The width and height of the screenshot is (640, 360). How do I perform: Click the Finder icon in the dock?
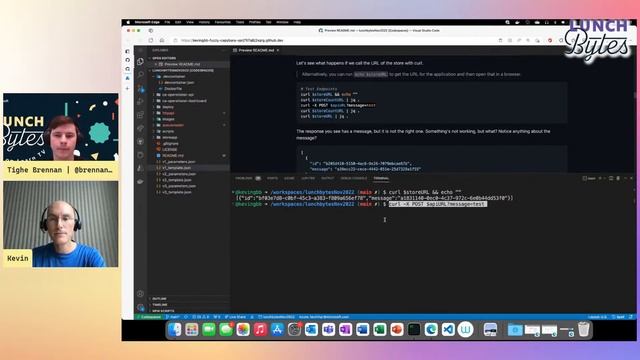click(x=175, y=329)
